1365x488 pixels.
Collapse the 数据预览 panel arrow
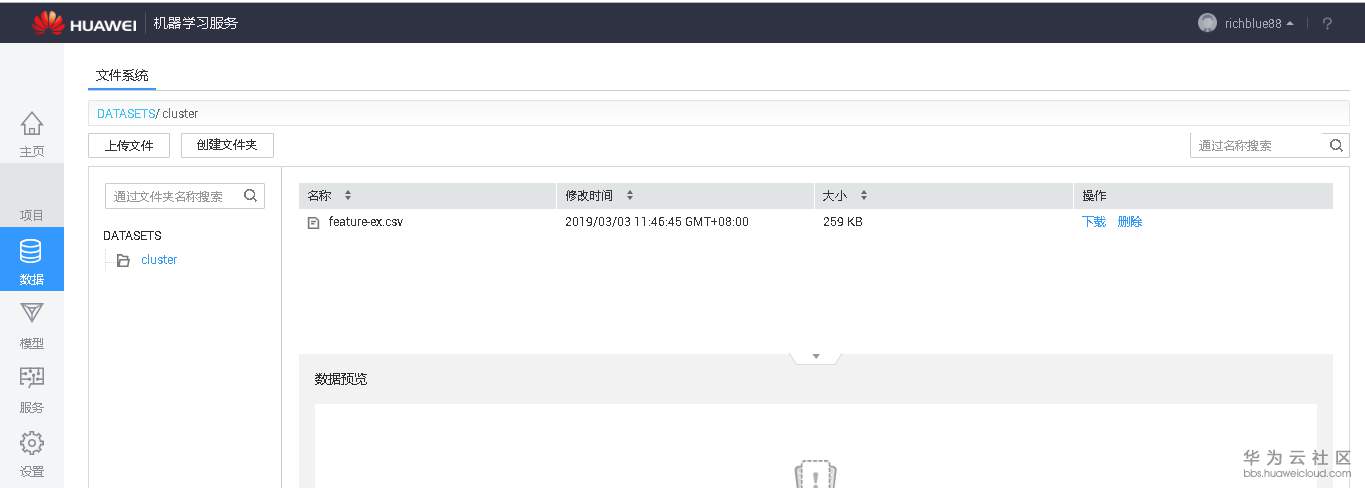[816, 356]
